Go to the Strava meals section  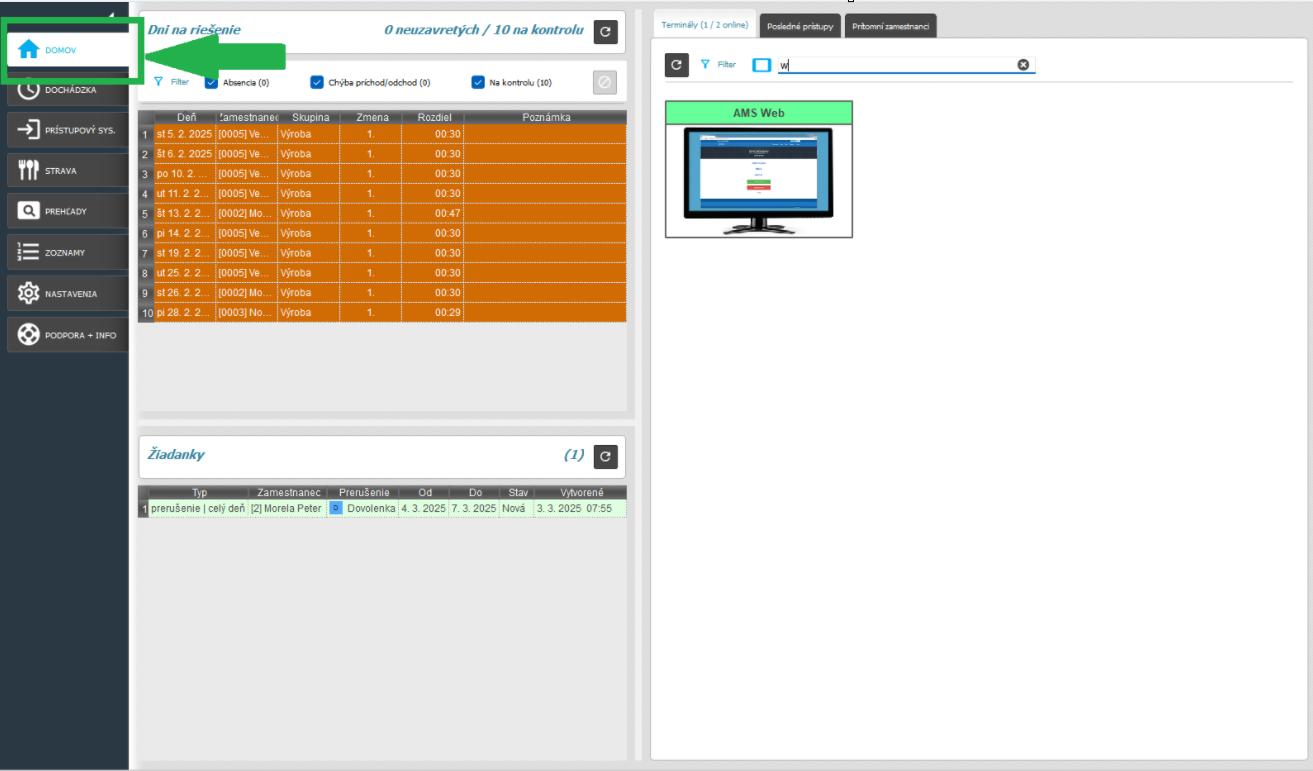pos(66,171)
